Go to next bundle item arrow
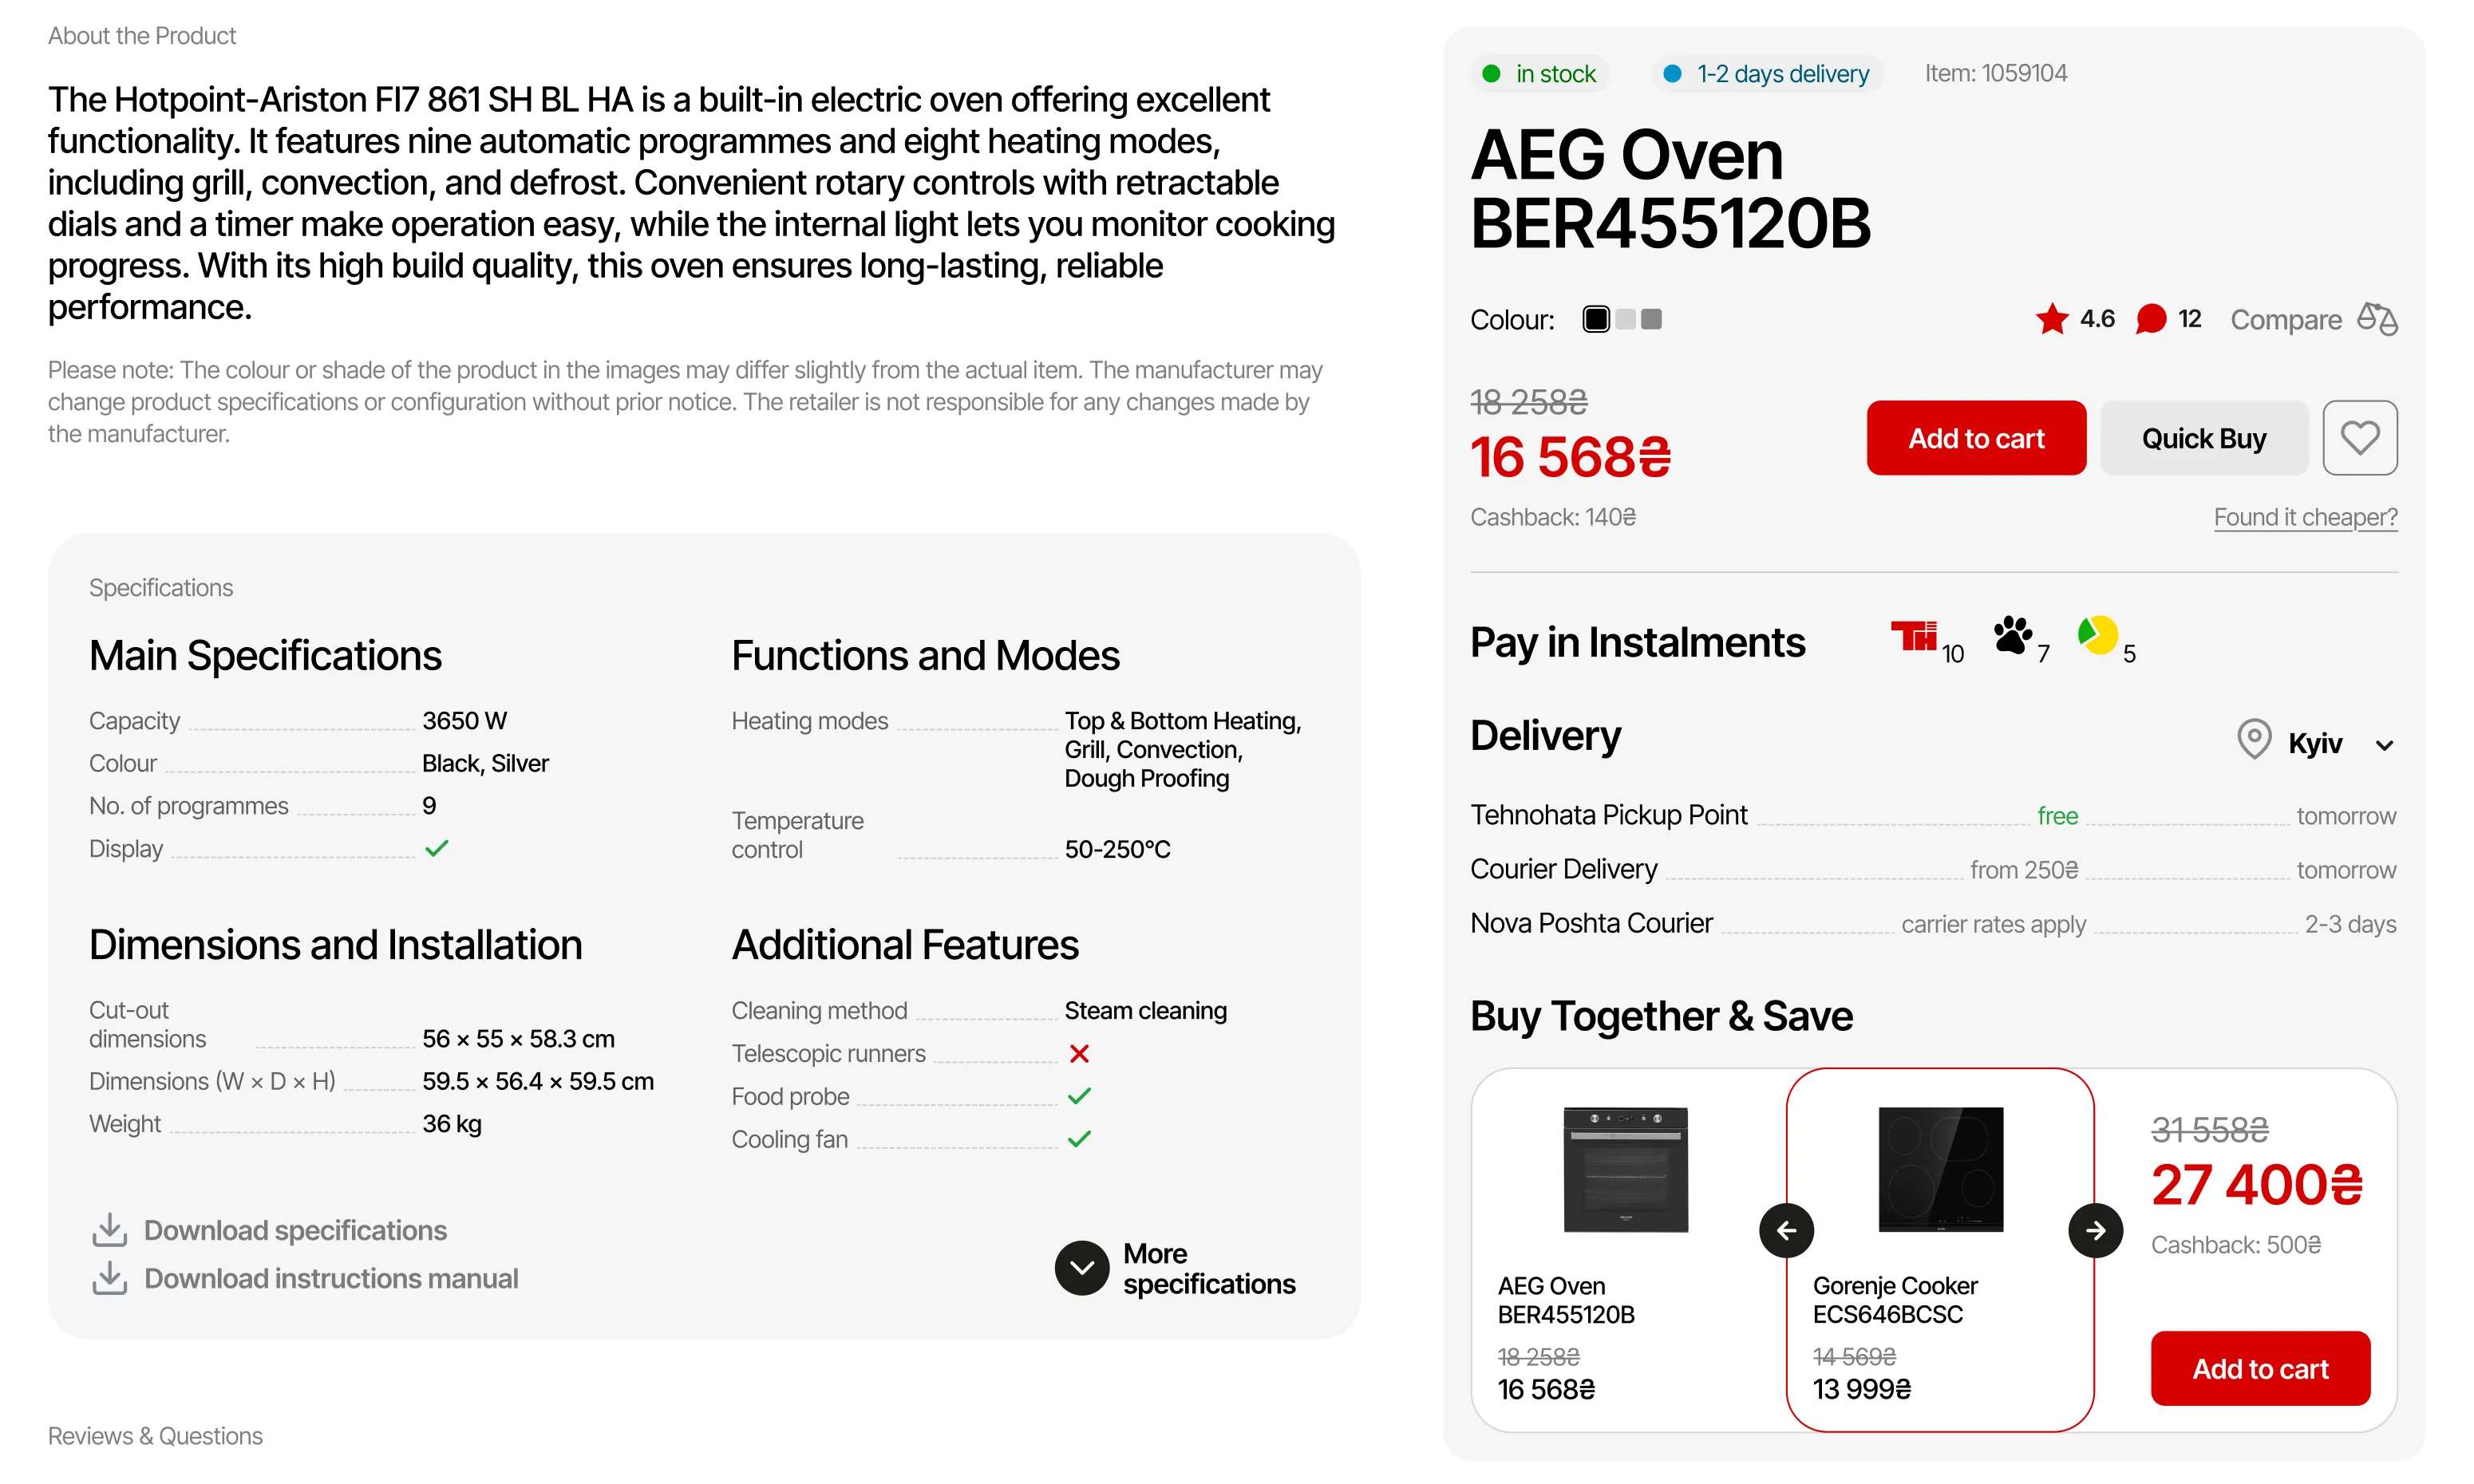 click(2095, 1230)
